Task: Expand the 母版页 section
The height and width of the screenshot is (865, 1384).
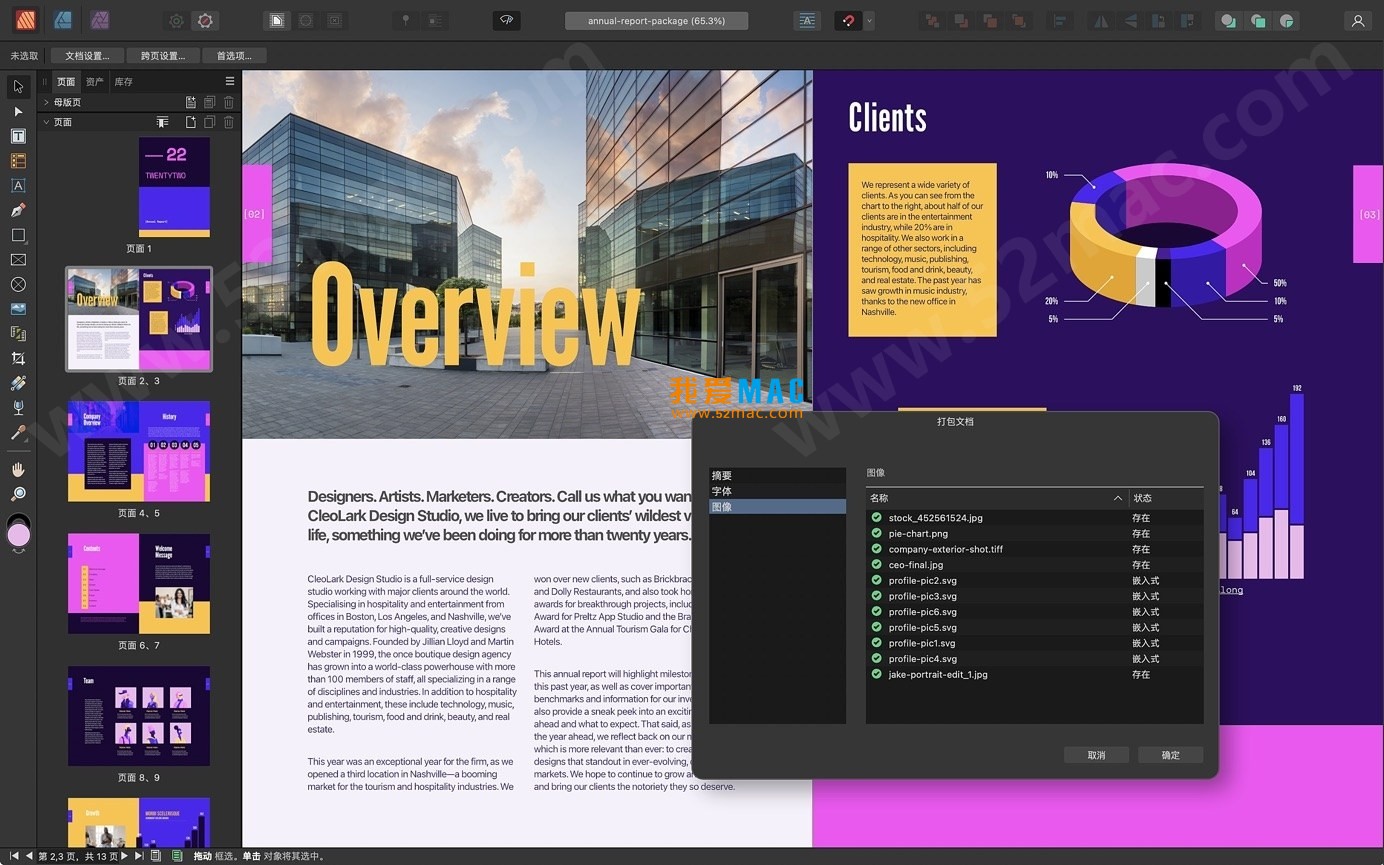Action: tap(46, 102)
